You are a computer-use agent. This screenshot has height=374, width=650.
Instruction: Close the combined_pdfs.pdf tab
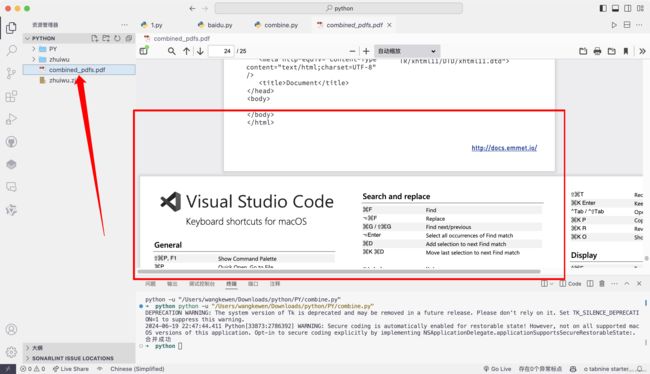click(x=389, y=25)
